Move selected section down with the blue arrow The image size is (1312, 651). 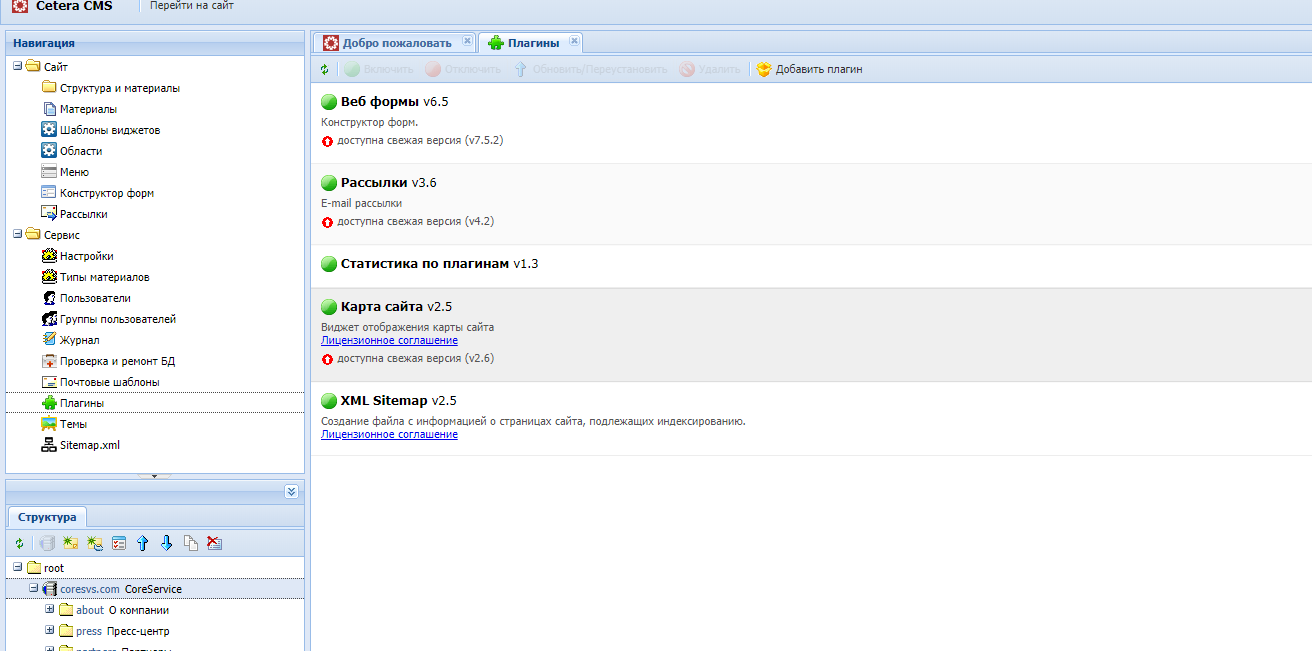point(166,543)
